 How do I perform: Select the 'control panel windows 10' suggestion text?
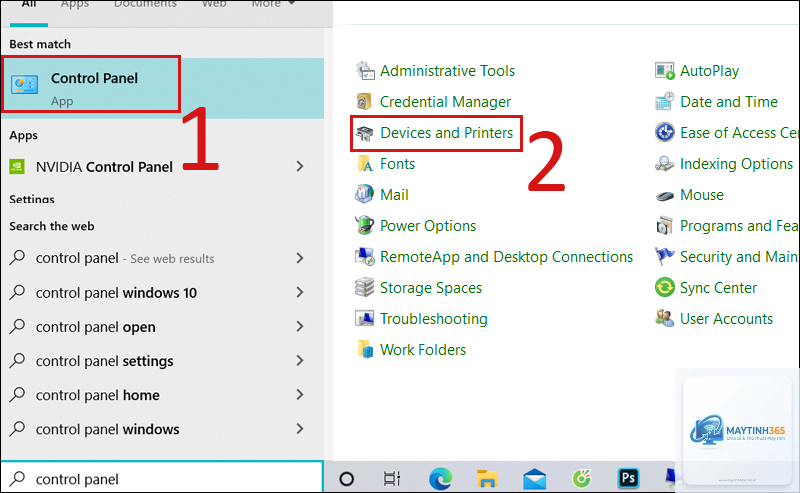tap(116, 293)
